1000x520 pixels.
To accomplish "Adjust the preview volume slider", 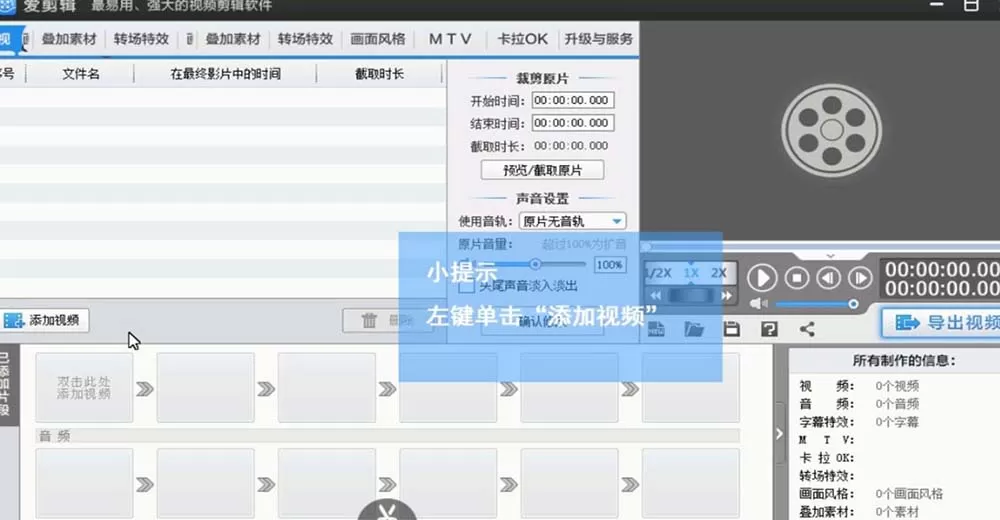I will (817, 304).
